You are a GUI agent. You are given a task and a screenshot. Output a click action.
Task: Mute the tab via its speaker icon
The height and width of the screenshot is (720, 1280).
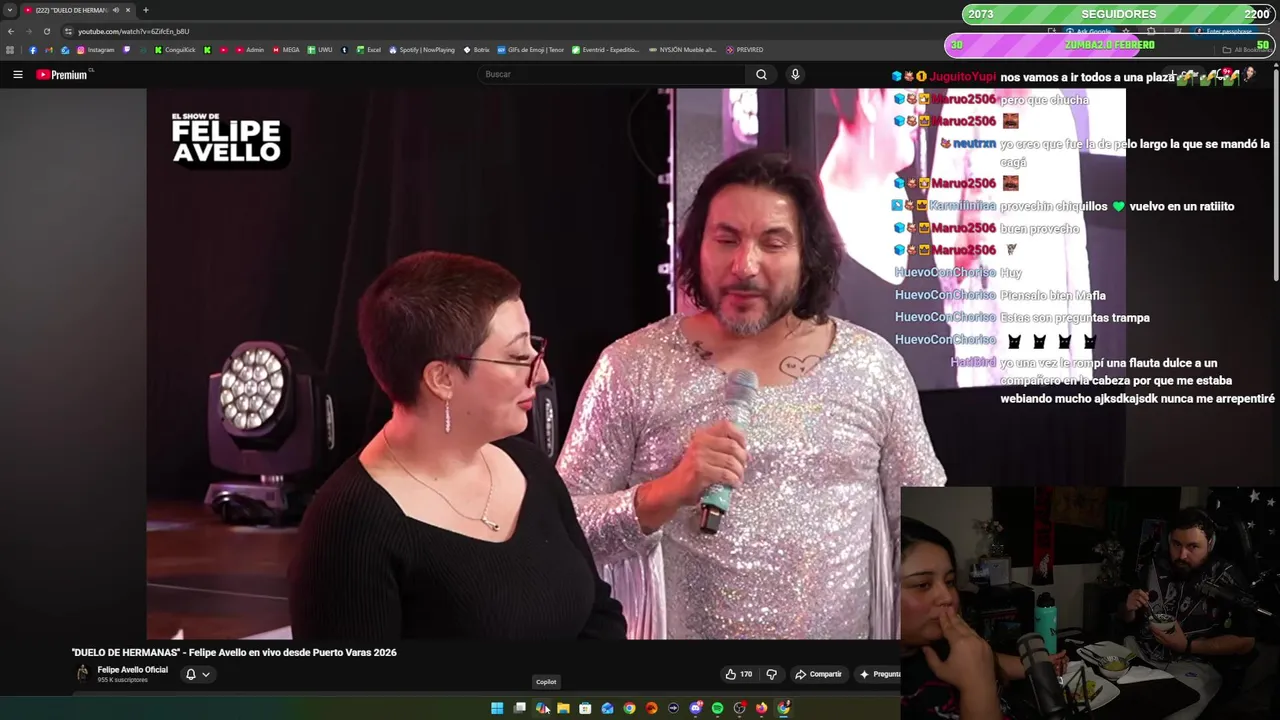point(116,10)
